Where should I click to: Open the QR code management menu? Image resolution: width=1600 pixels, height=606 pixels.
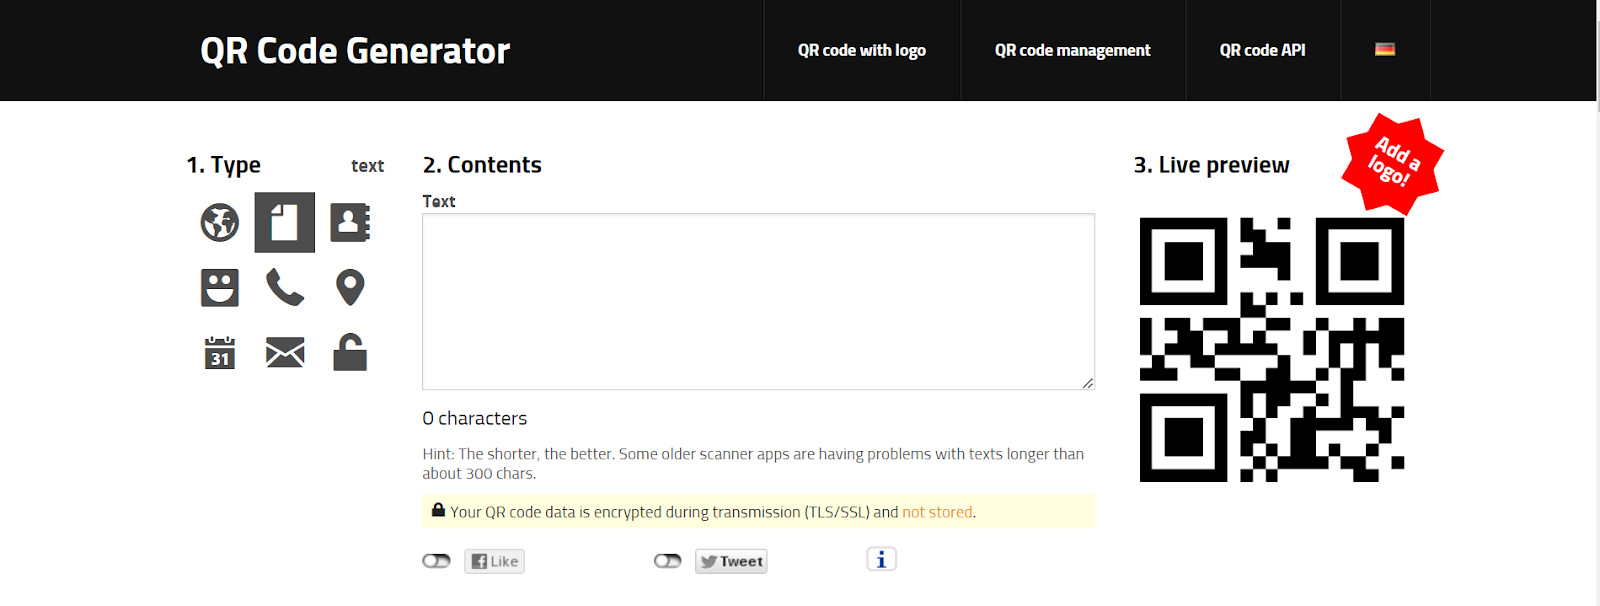[x=1073, y=50]
